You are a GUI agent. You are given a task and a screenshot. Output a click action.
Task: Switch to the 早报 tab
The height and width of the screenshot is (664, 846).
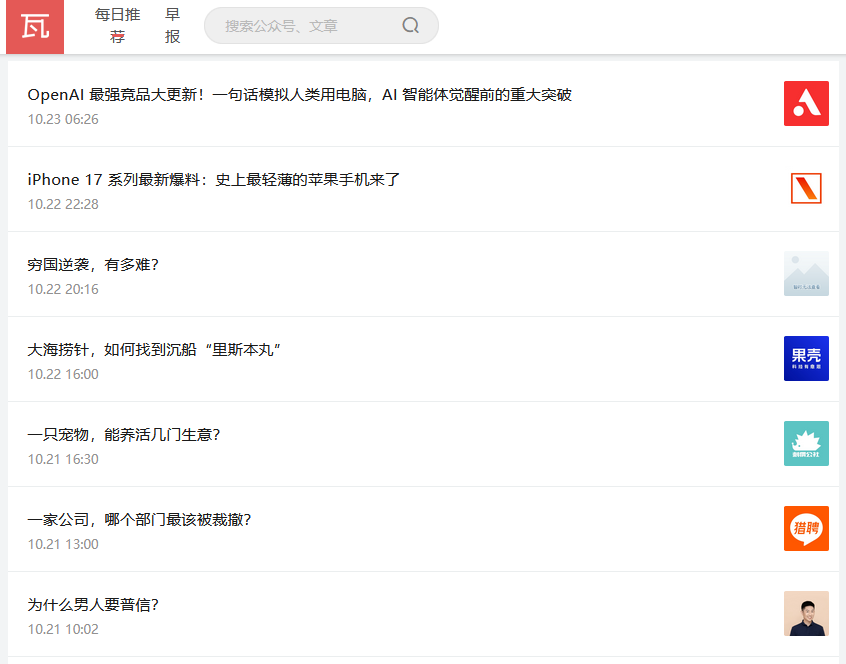pyautogui.click(x=172, y=25)
